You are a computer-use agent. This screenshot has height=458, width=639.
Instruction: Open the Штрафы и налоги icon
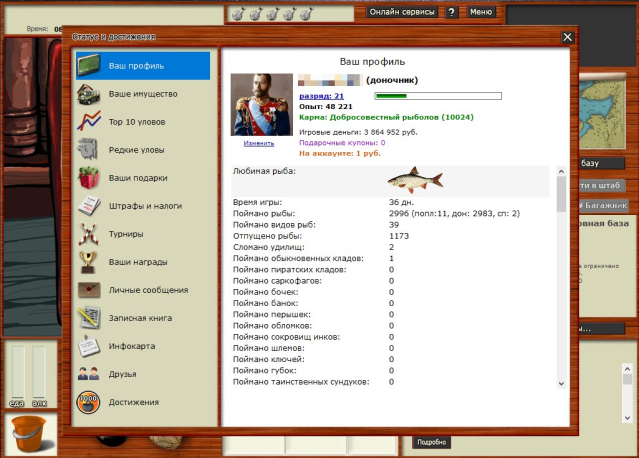click(x=91, y=206)
